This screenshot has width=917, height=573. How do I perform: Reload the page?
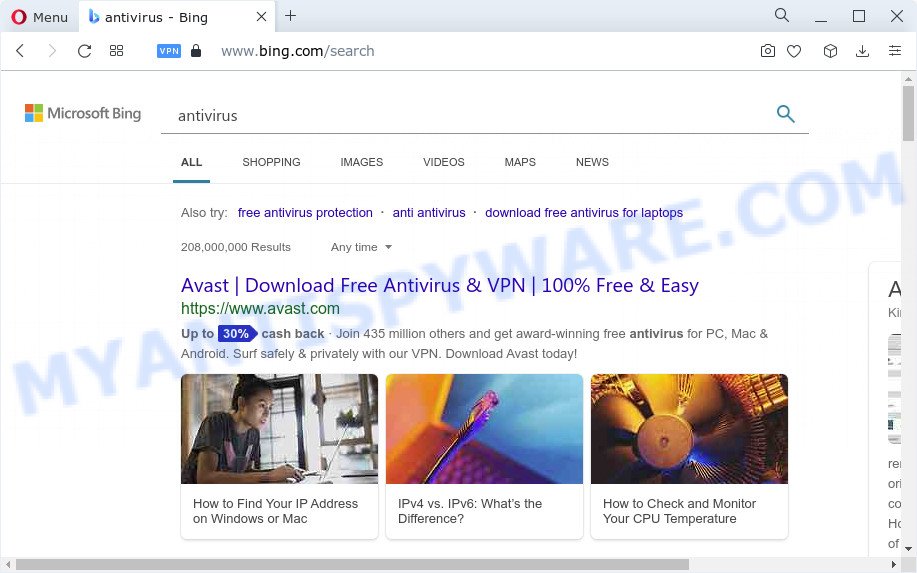pos(84,51)
